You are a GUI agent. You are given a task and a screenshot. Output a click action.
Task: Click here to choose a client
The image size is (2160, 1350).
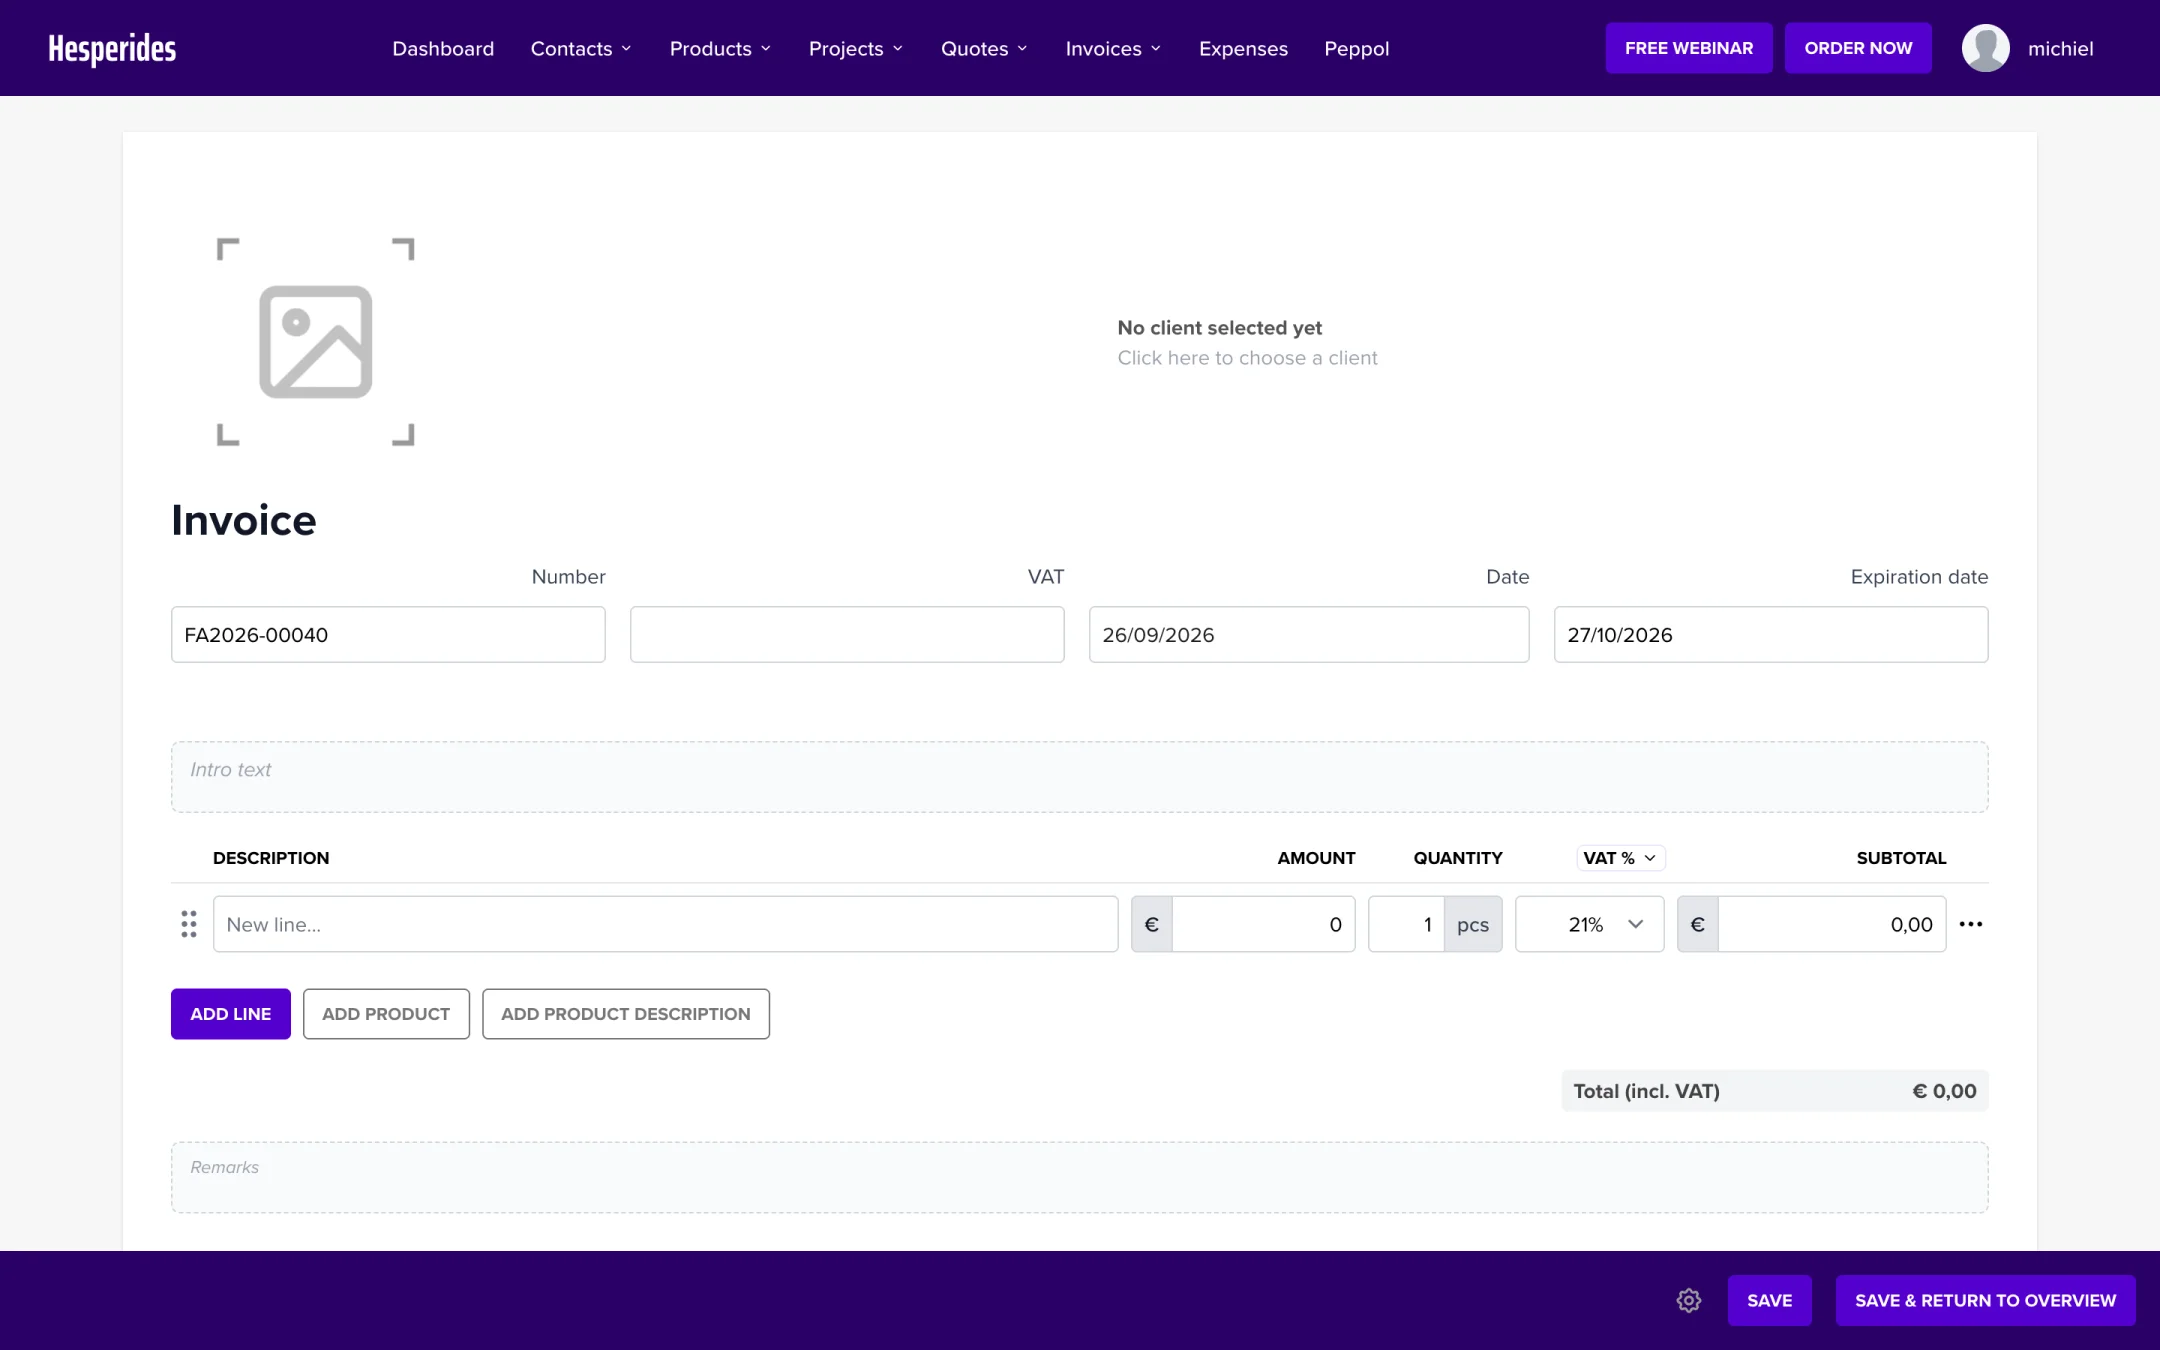point(1247,358)
